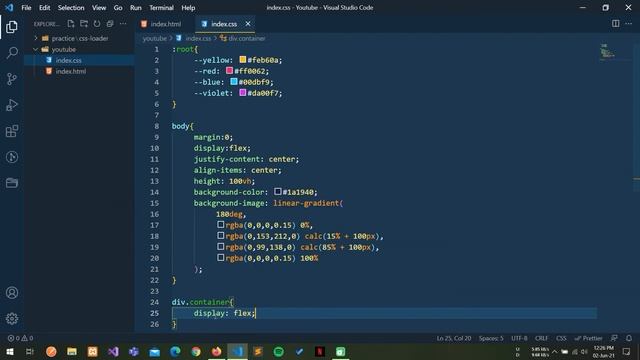Open Netflix from the taskbar
This screenshot has height=360, width=640.
click(320, 351)
